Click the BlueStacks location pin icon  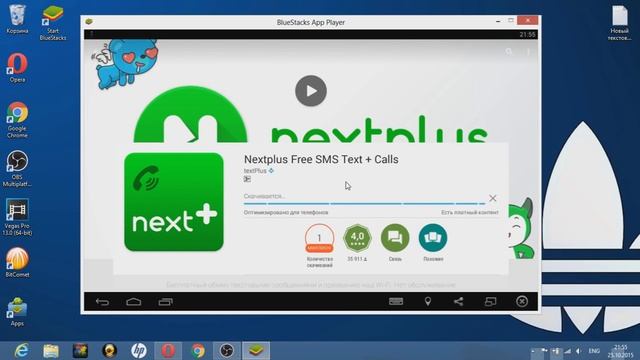click(x=427, y=301)
